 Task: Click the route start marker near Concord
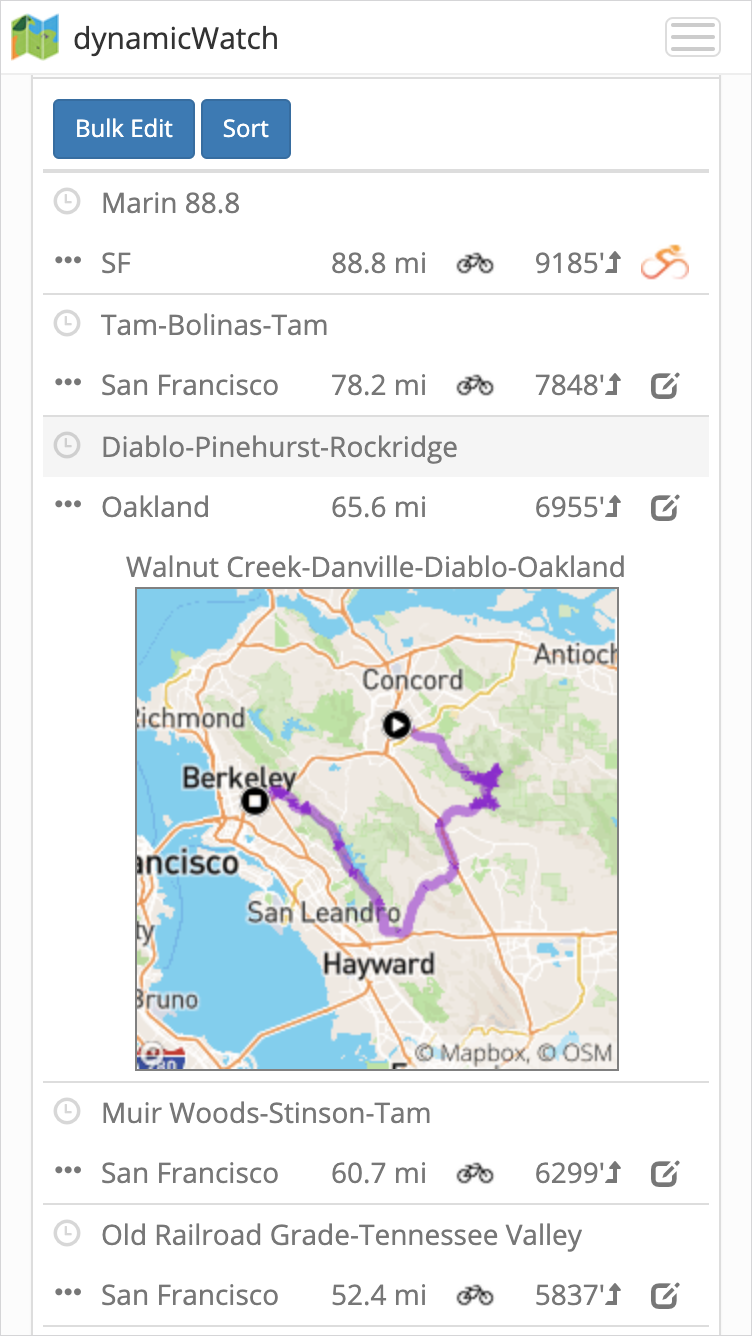(397, 725)
